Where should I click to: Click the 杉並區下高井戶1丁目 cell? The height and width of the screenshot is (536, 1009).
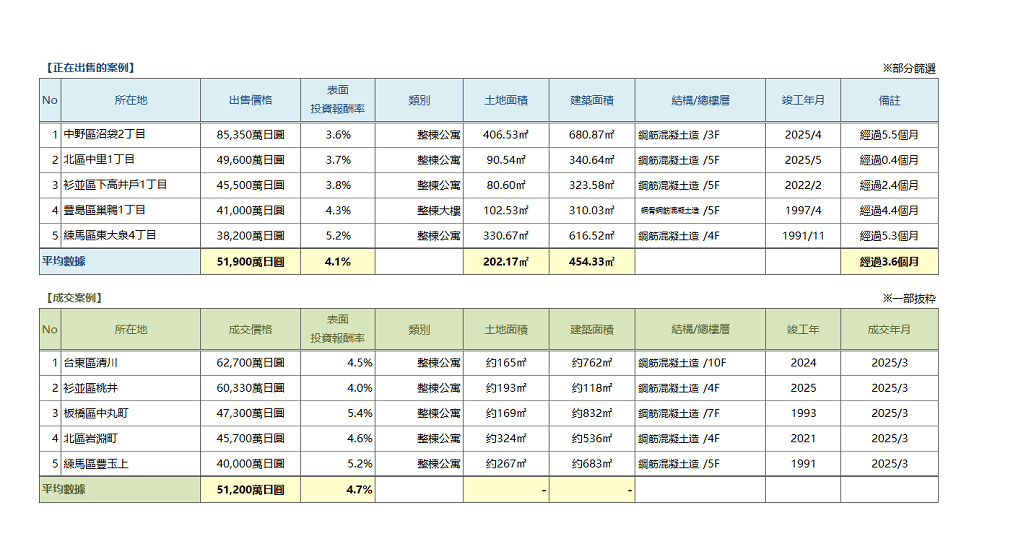tap(130, 185)
